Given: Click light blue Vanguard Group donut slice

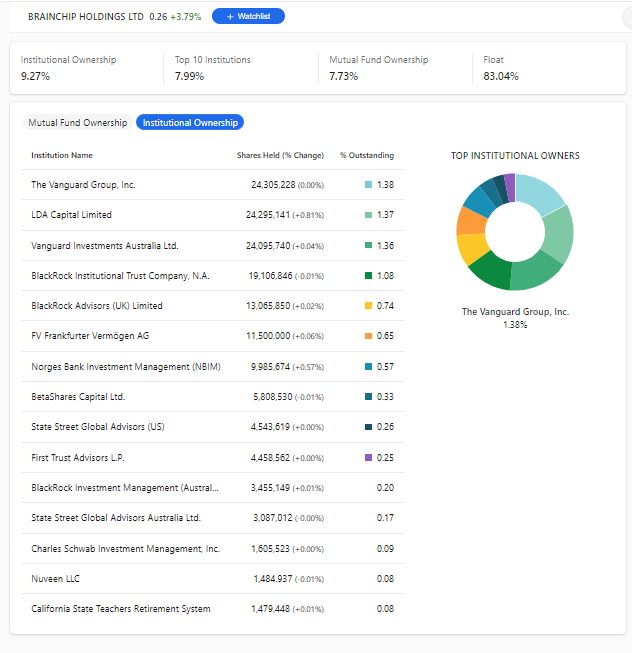Looking at the screenshot, I should click(x=539, y=192).
